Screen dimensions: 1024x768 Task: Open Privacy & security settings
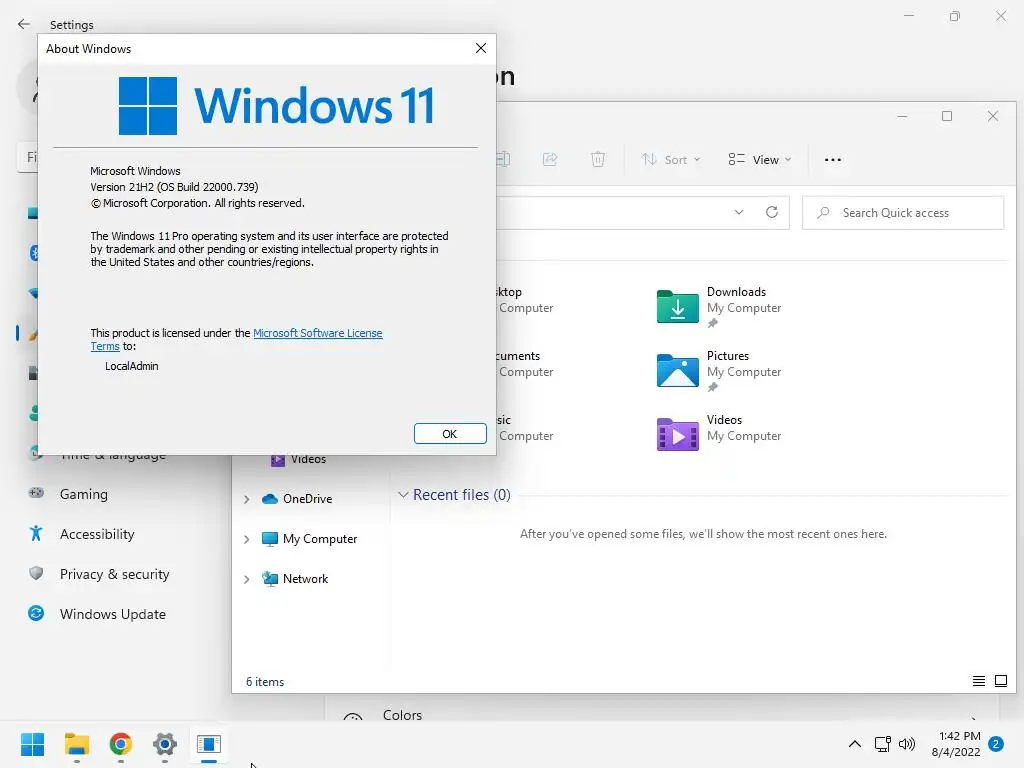(114, 574)
